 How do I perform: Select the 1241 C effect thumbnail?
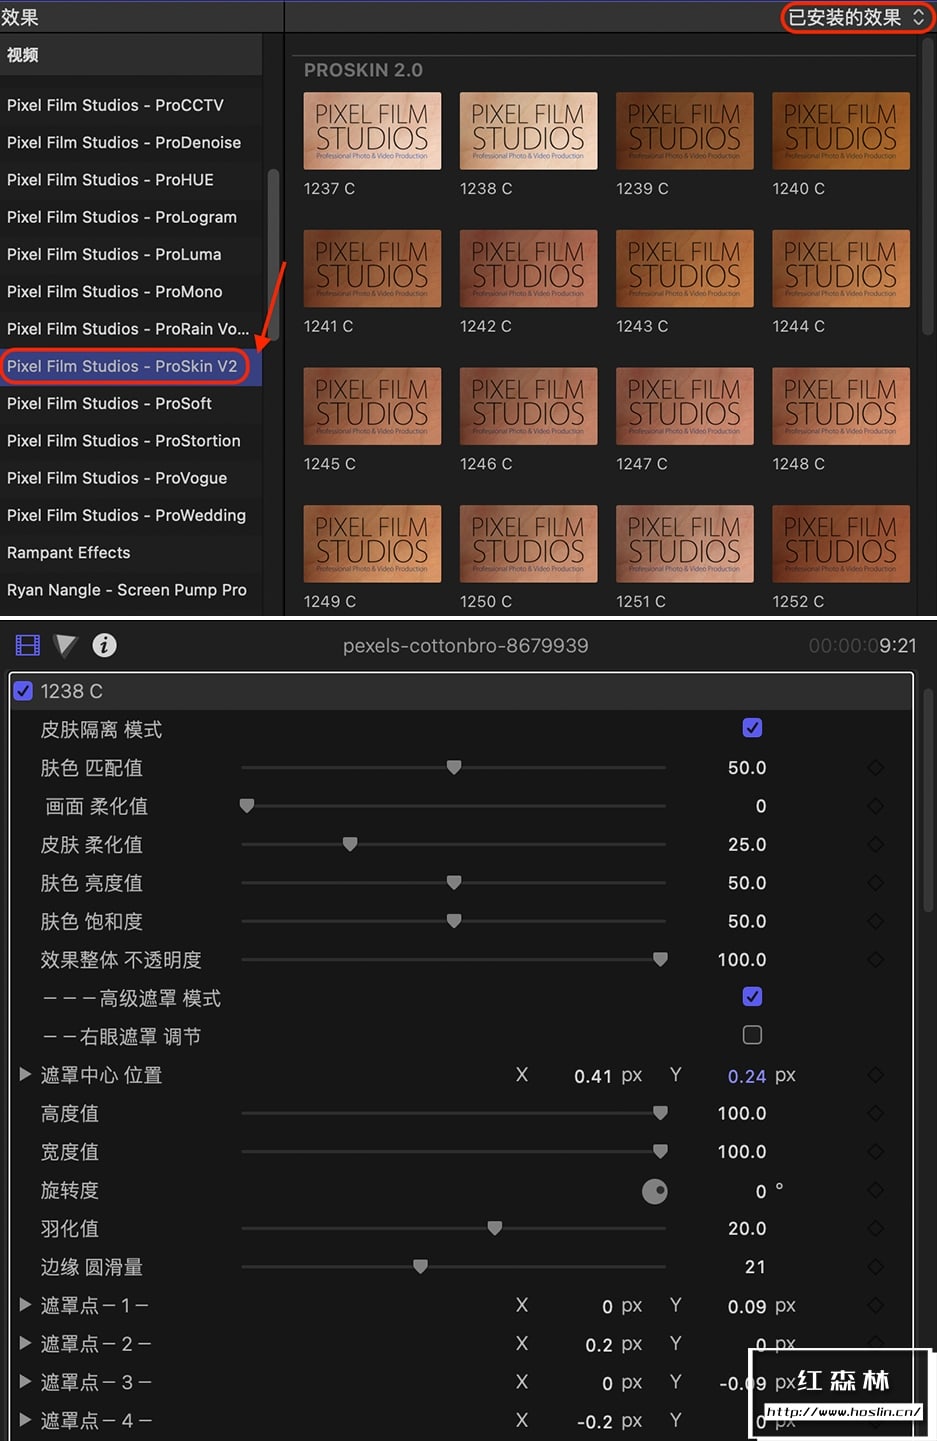(372, 269)
